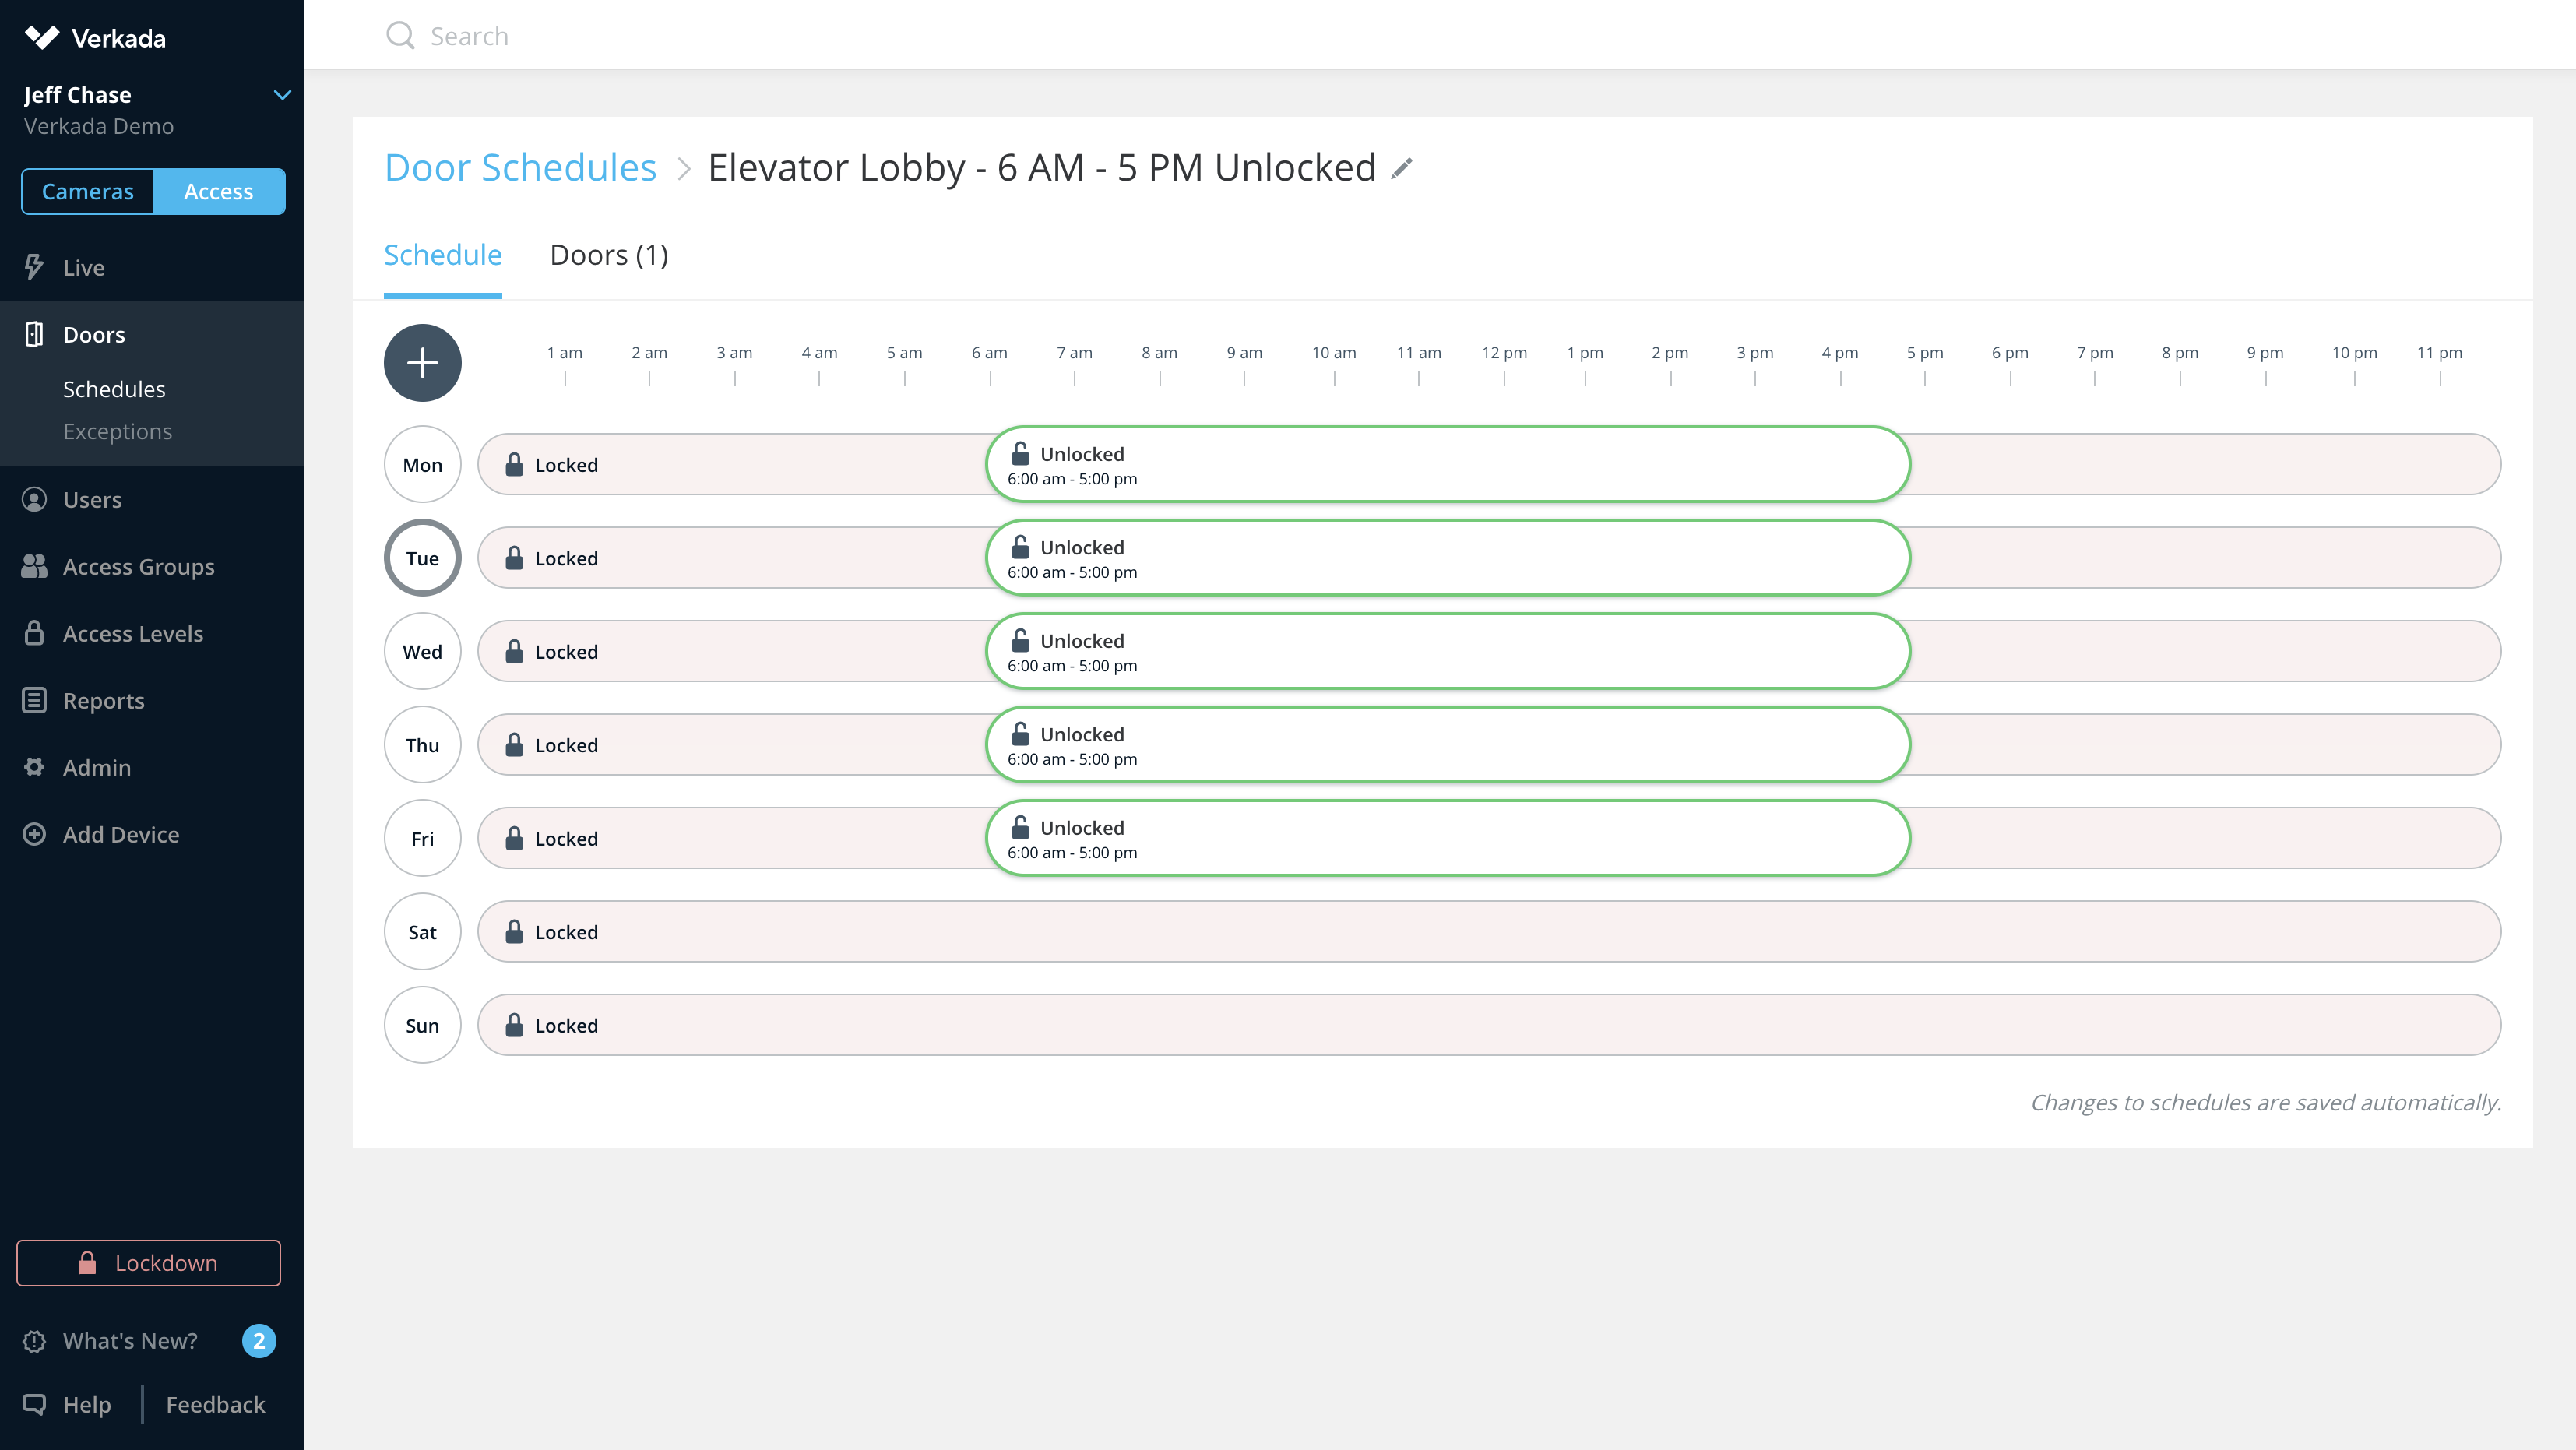Select the Doors icon in sidebar
Image resolution: width=2576 pixels, height=1450 pixels.
pyautogui.click(x=35, y=334)
